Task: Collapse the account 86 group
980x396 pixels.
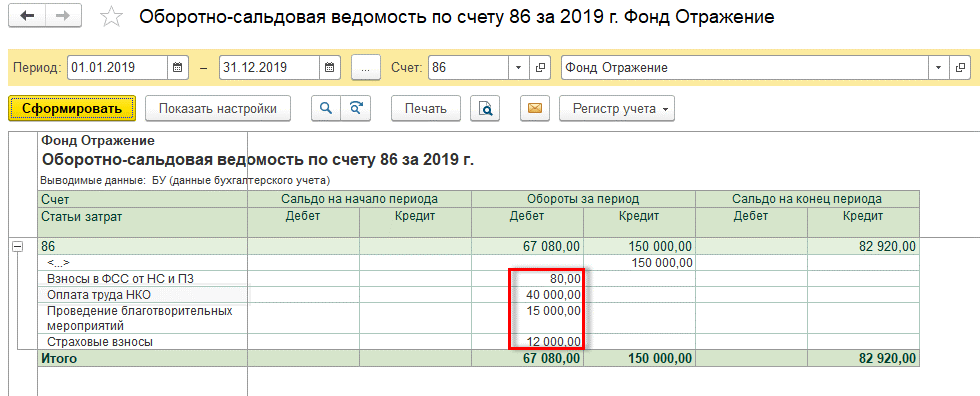Action: 18,247
